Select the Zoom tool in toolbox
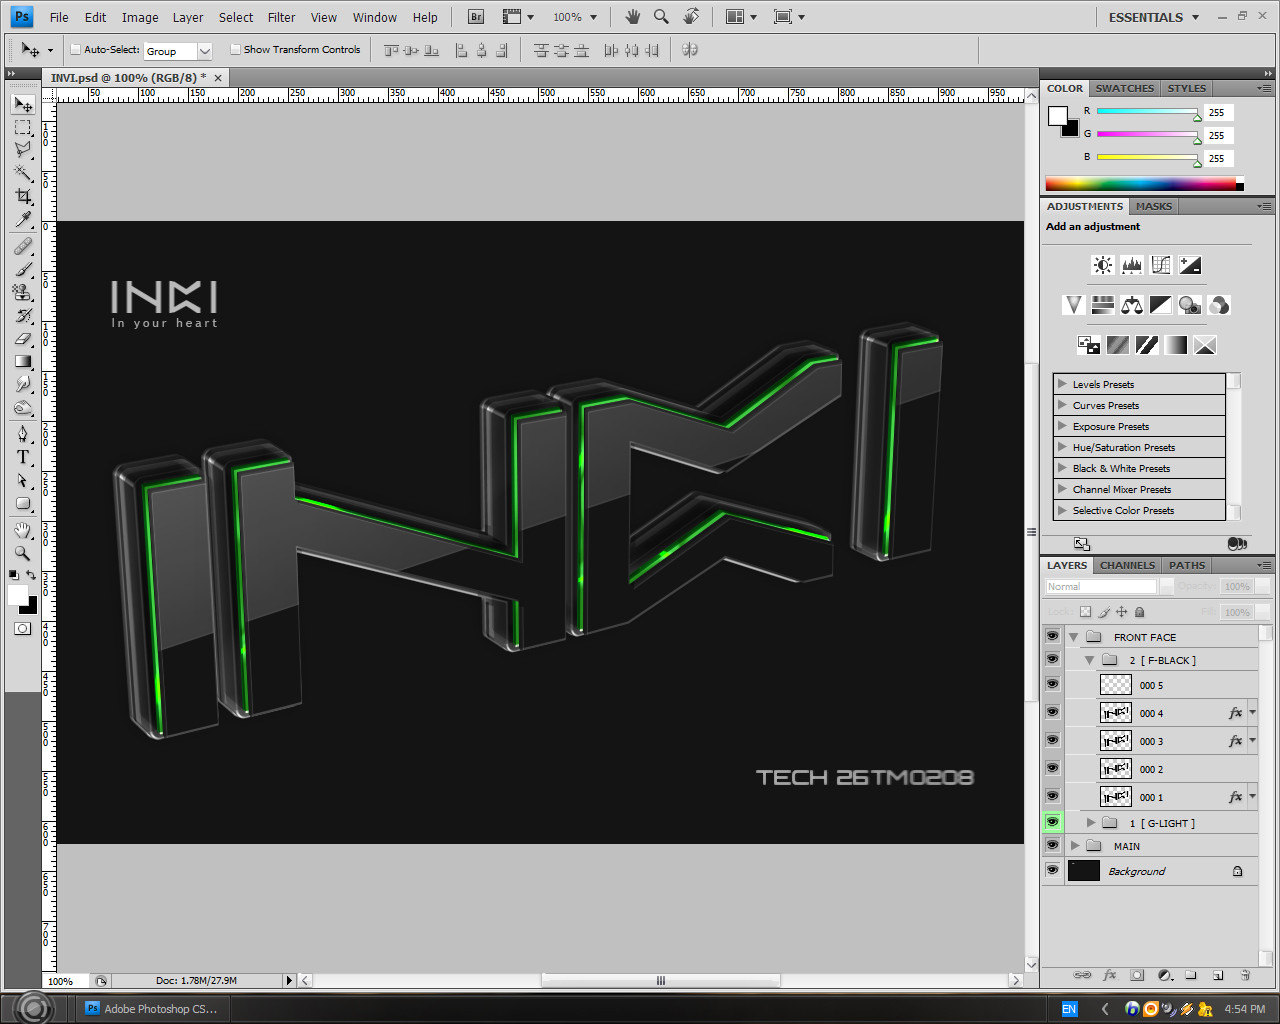This screenshot has width=1280, height=1024. (23, 553)
